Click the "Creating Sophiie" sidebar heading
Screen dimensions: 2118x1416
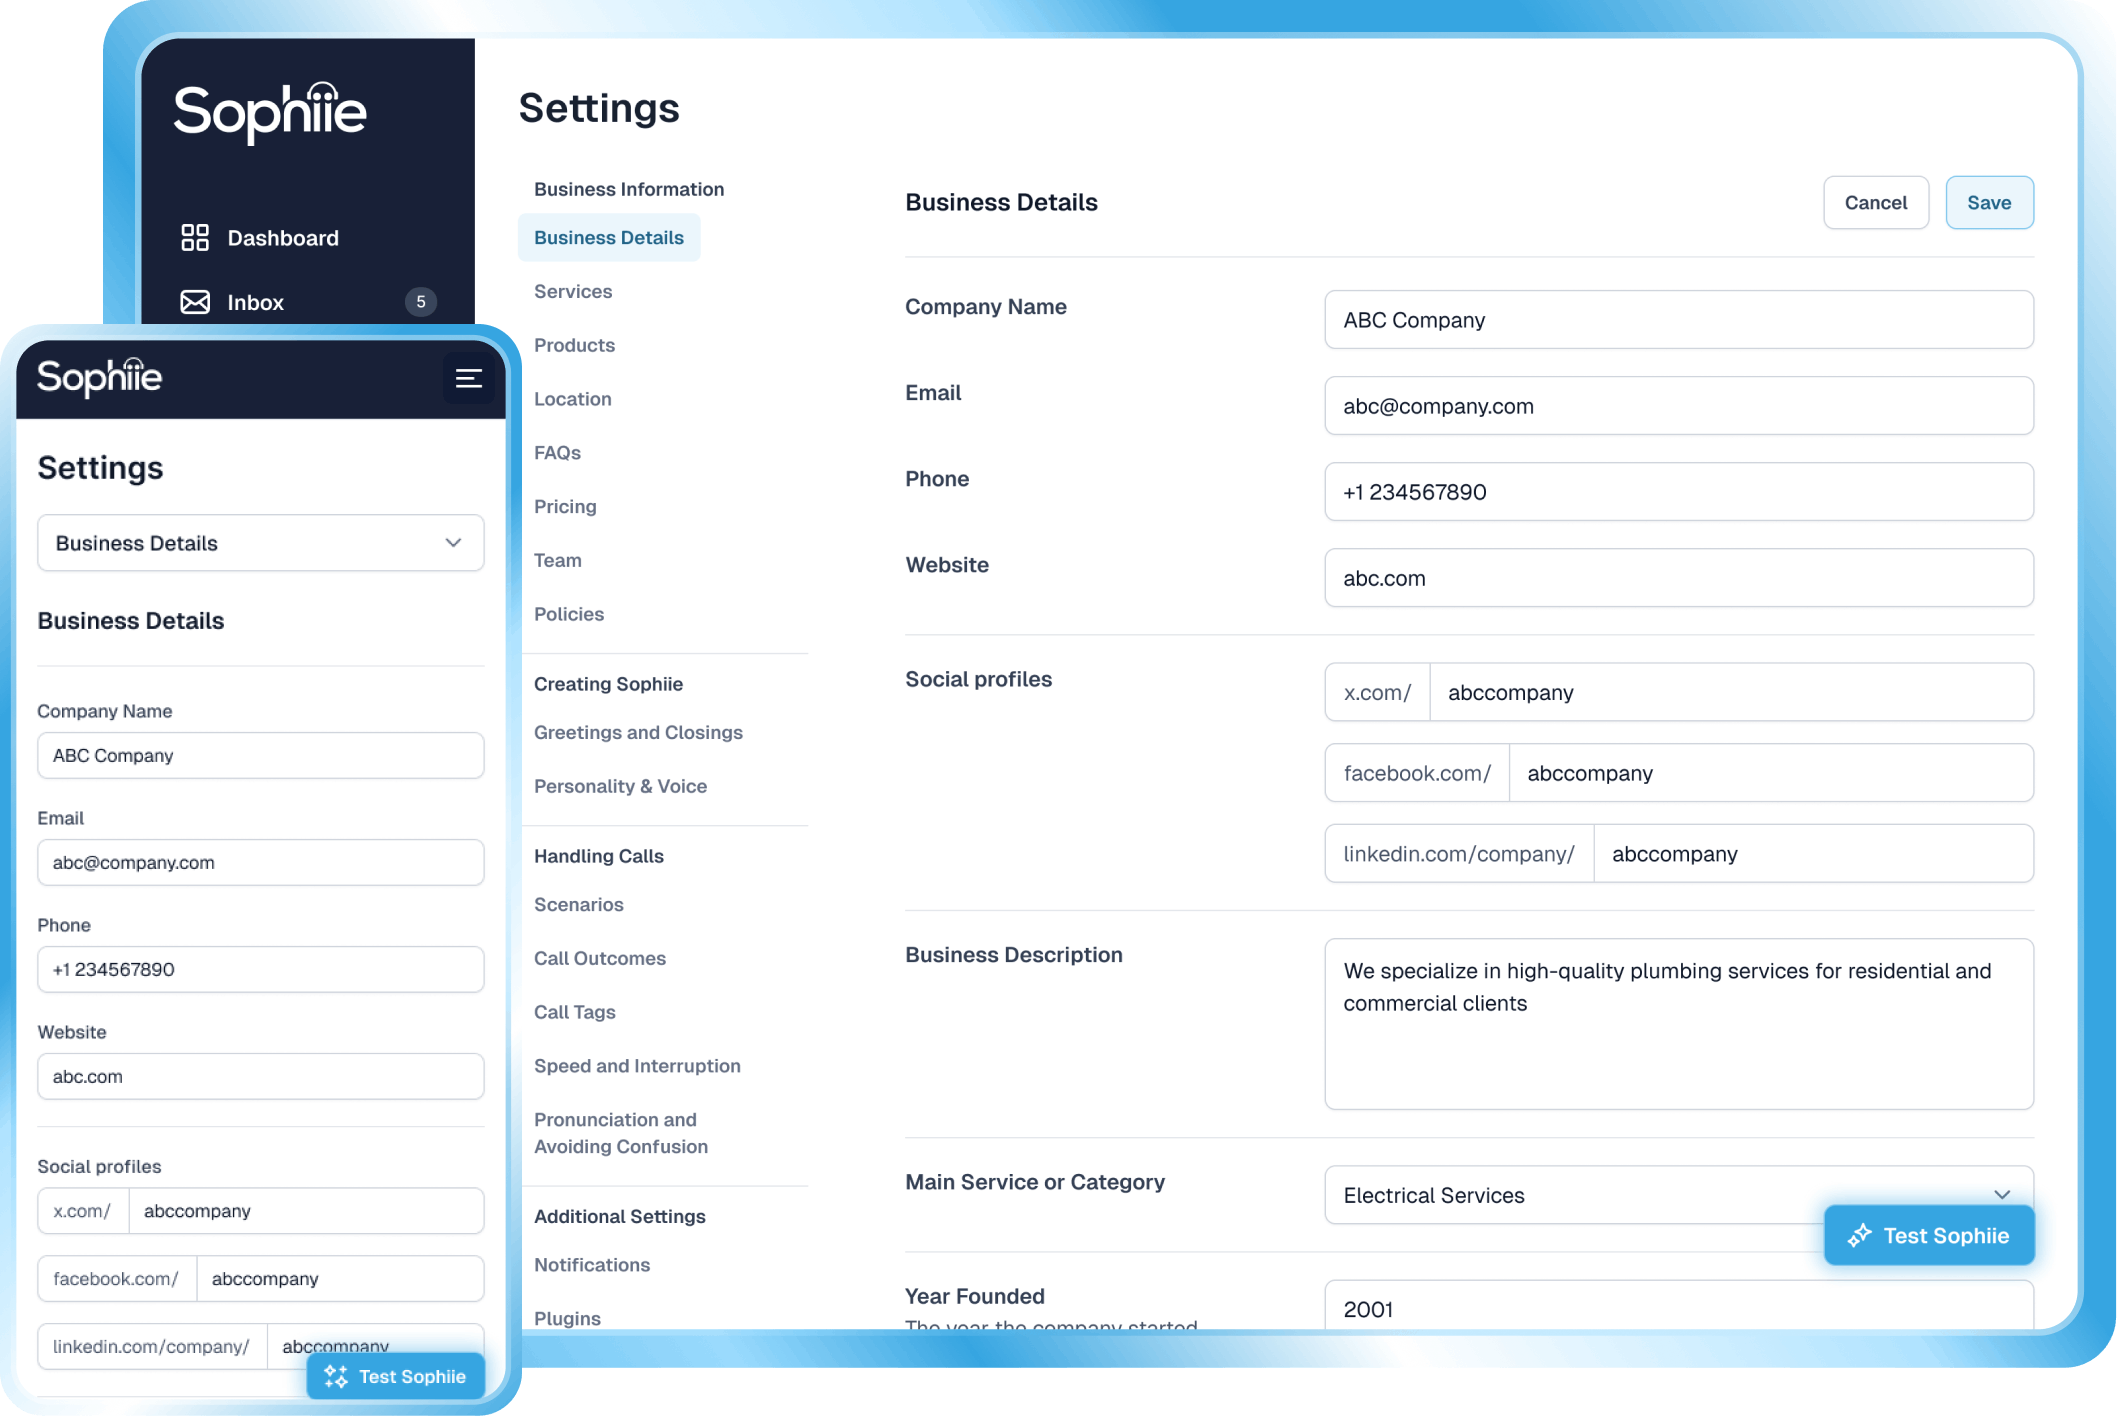pyautogui.click(x=608, y=685)
